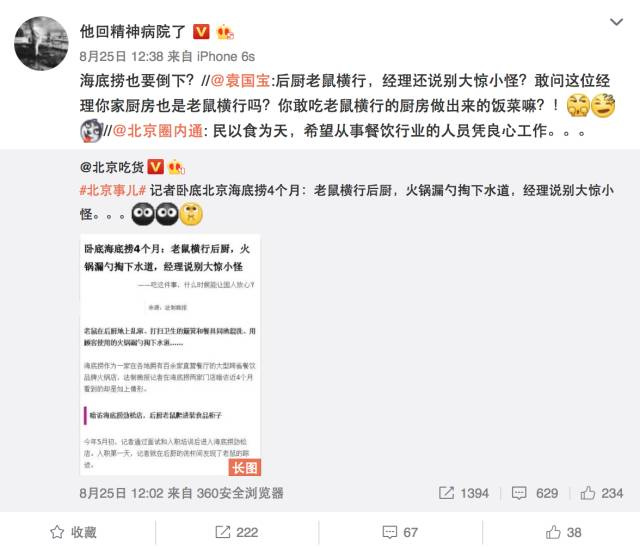Open the @北京圈内通 mention link
The height and width of the screenshot is (549, 640).
pos(158,131)
